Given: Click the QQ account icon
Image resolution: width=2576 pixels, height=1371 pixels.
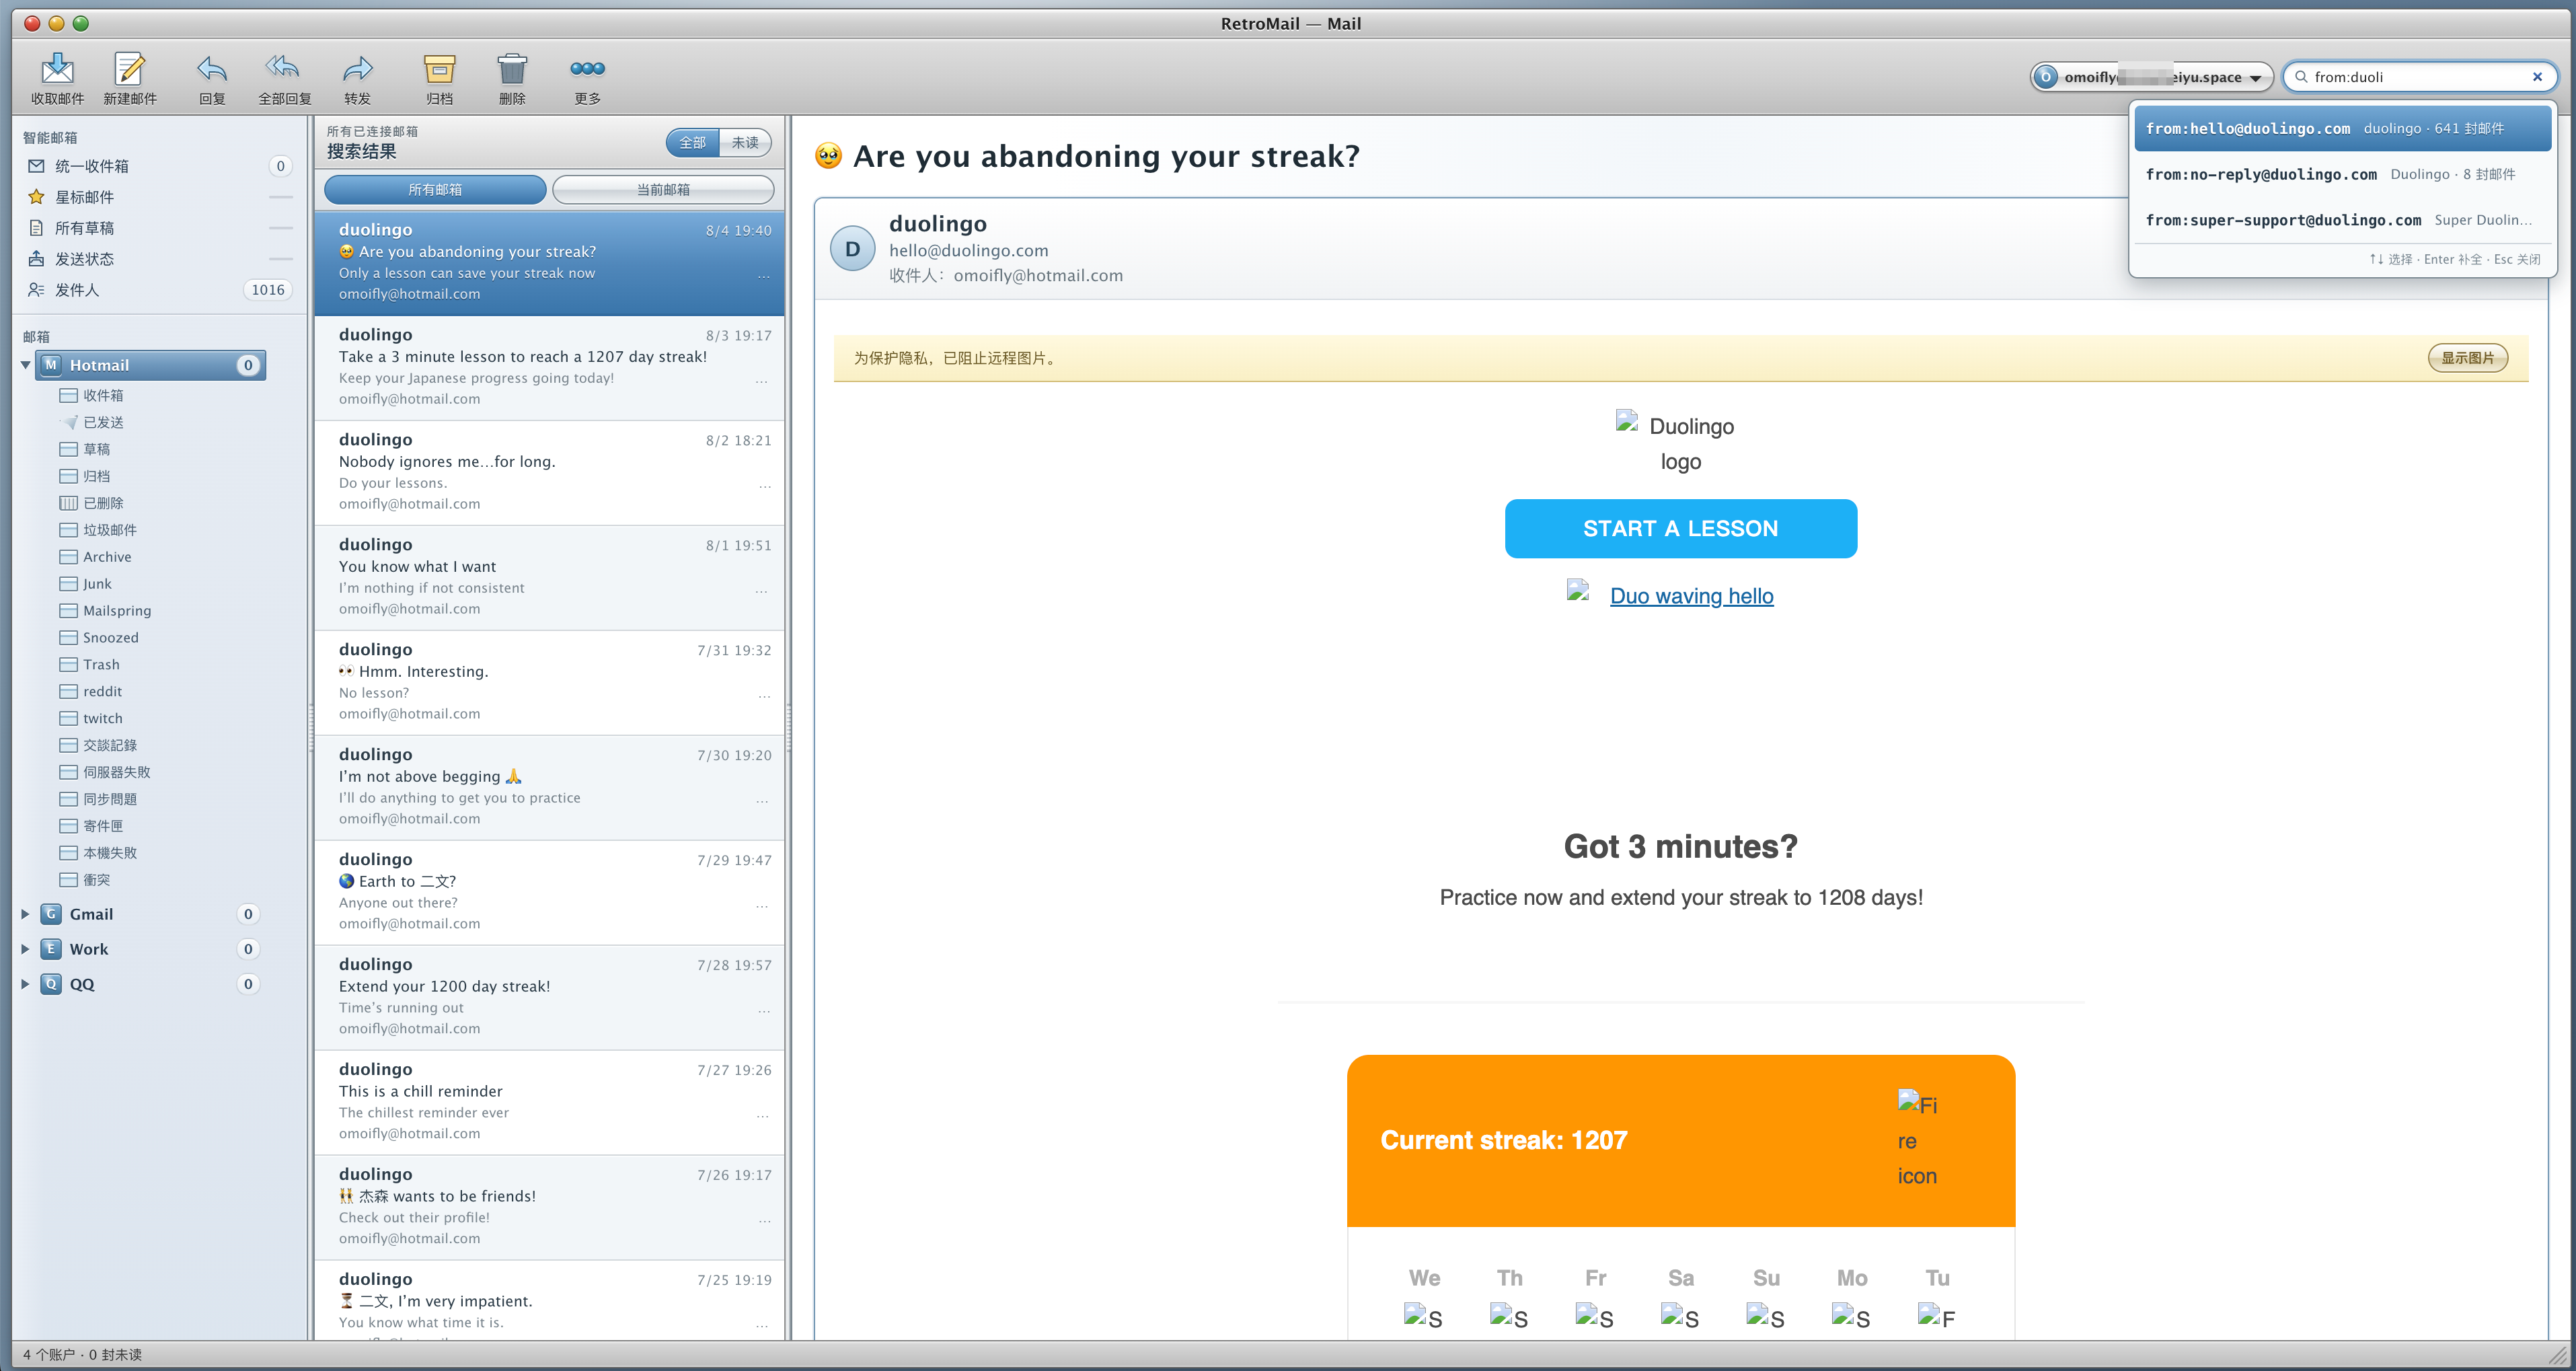Looking at the screenshot, I should pyautogui.click(x=51, y=984).
